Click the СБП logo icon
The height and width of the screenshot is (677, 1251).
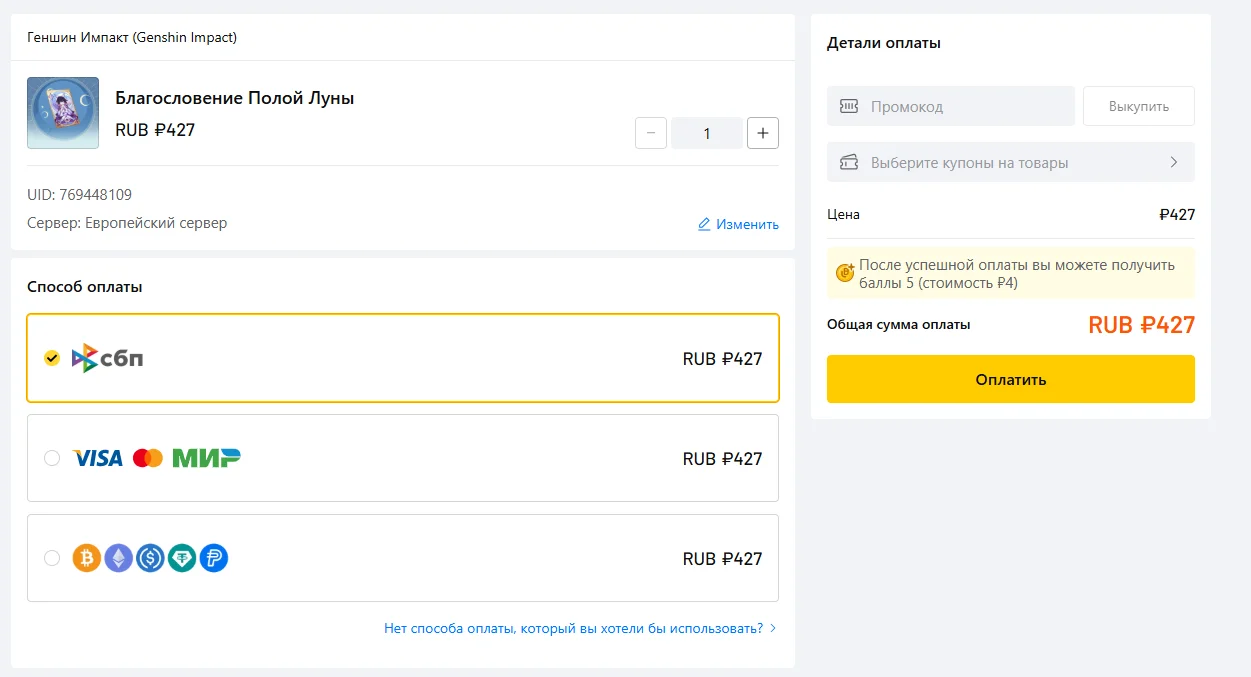[x=108, y=358]
